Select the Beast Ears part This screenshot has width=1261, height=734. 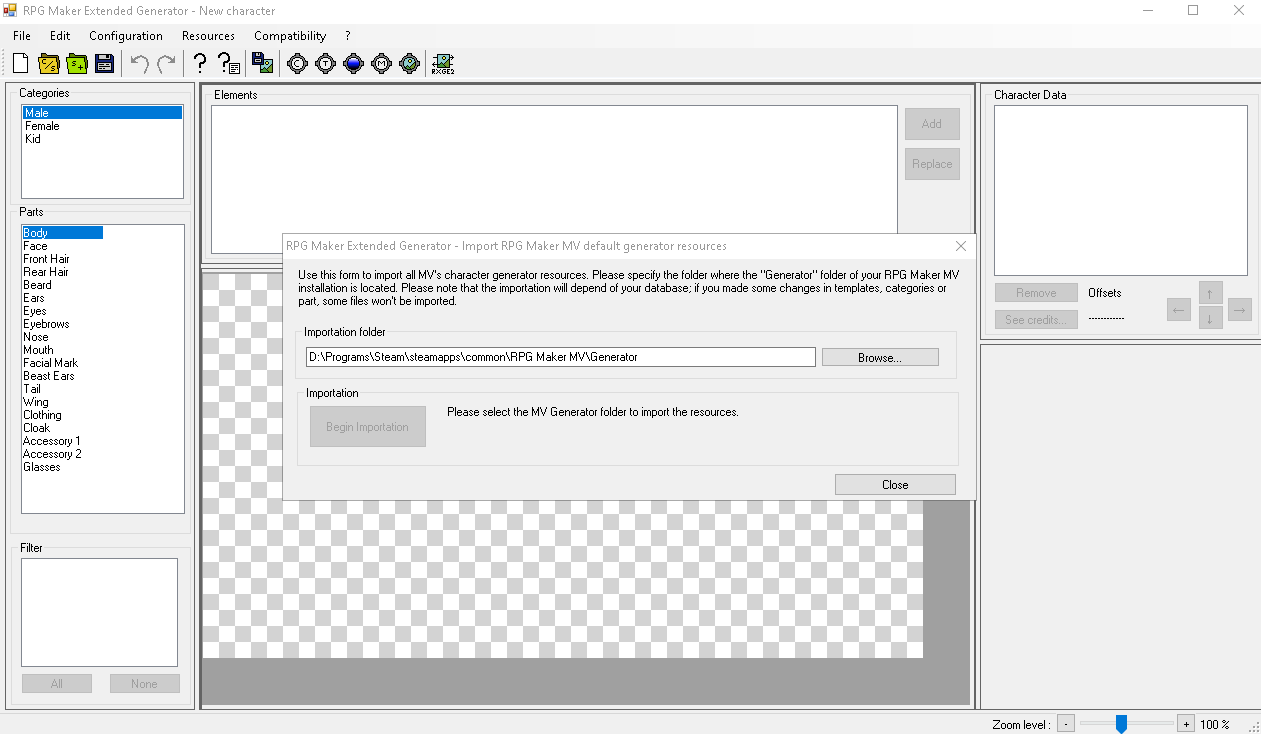click(x=49, y=376)
